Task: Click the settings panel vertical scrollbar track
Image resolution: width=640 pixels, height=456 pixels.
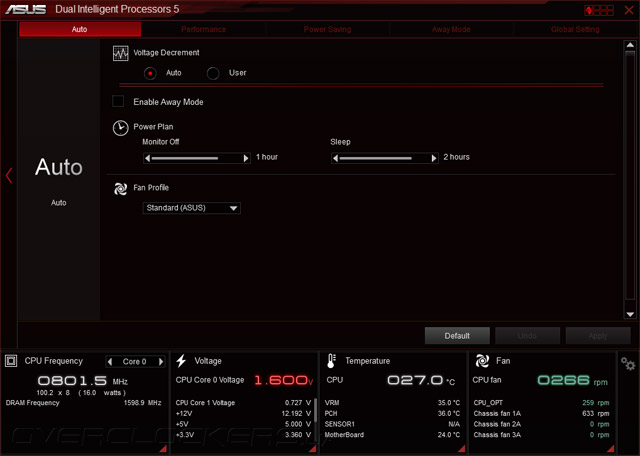Action: [x=630, y=176]
